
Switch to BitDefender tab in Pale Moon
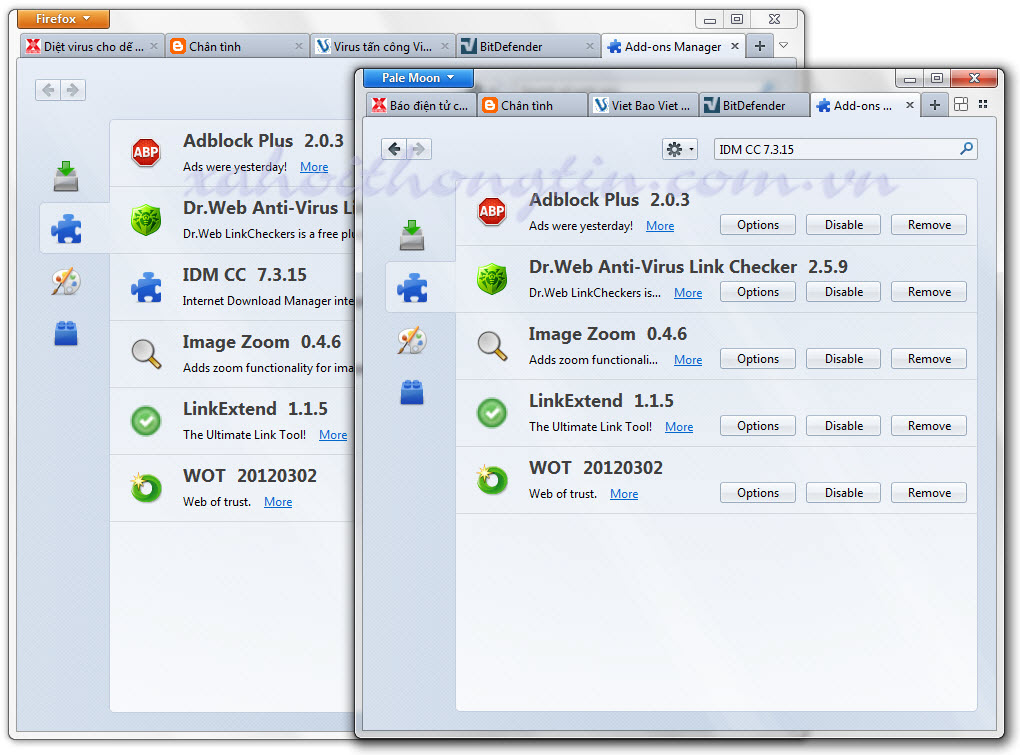click(x=754, y=105)
